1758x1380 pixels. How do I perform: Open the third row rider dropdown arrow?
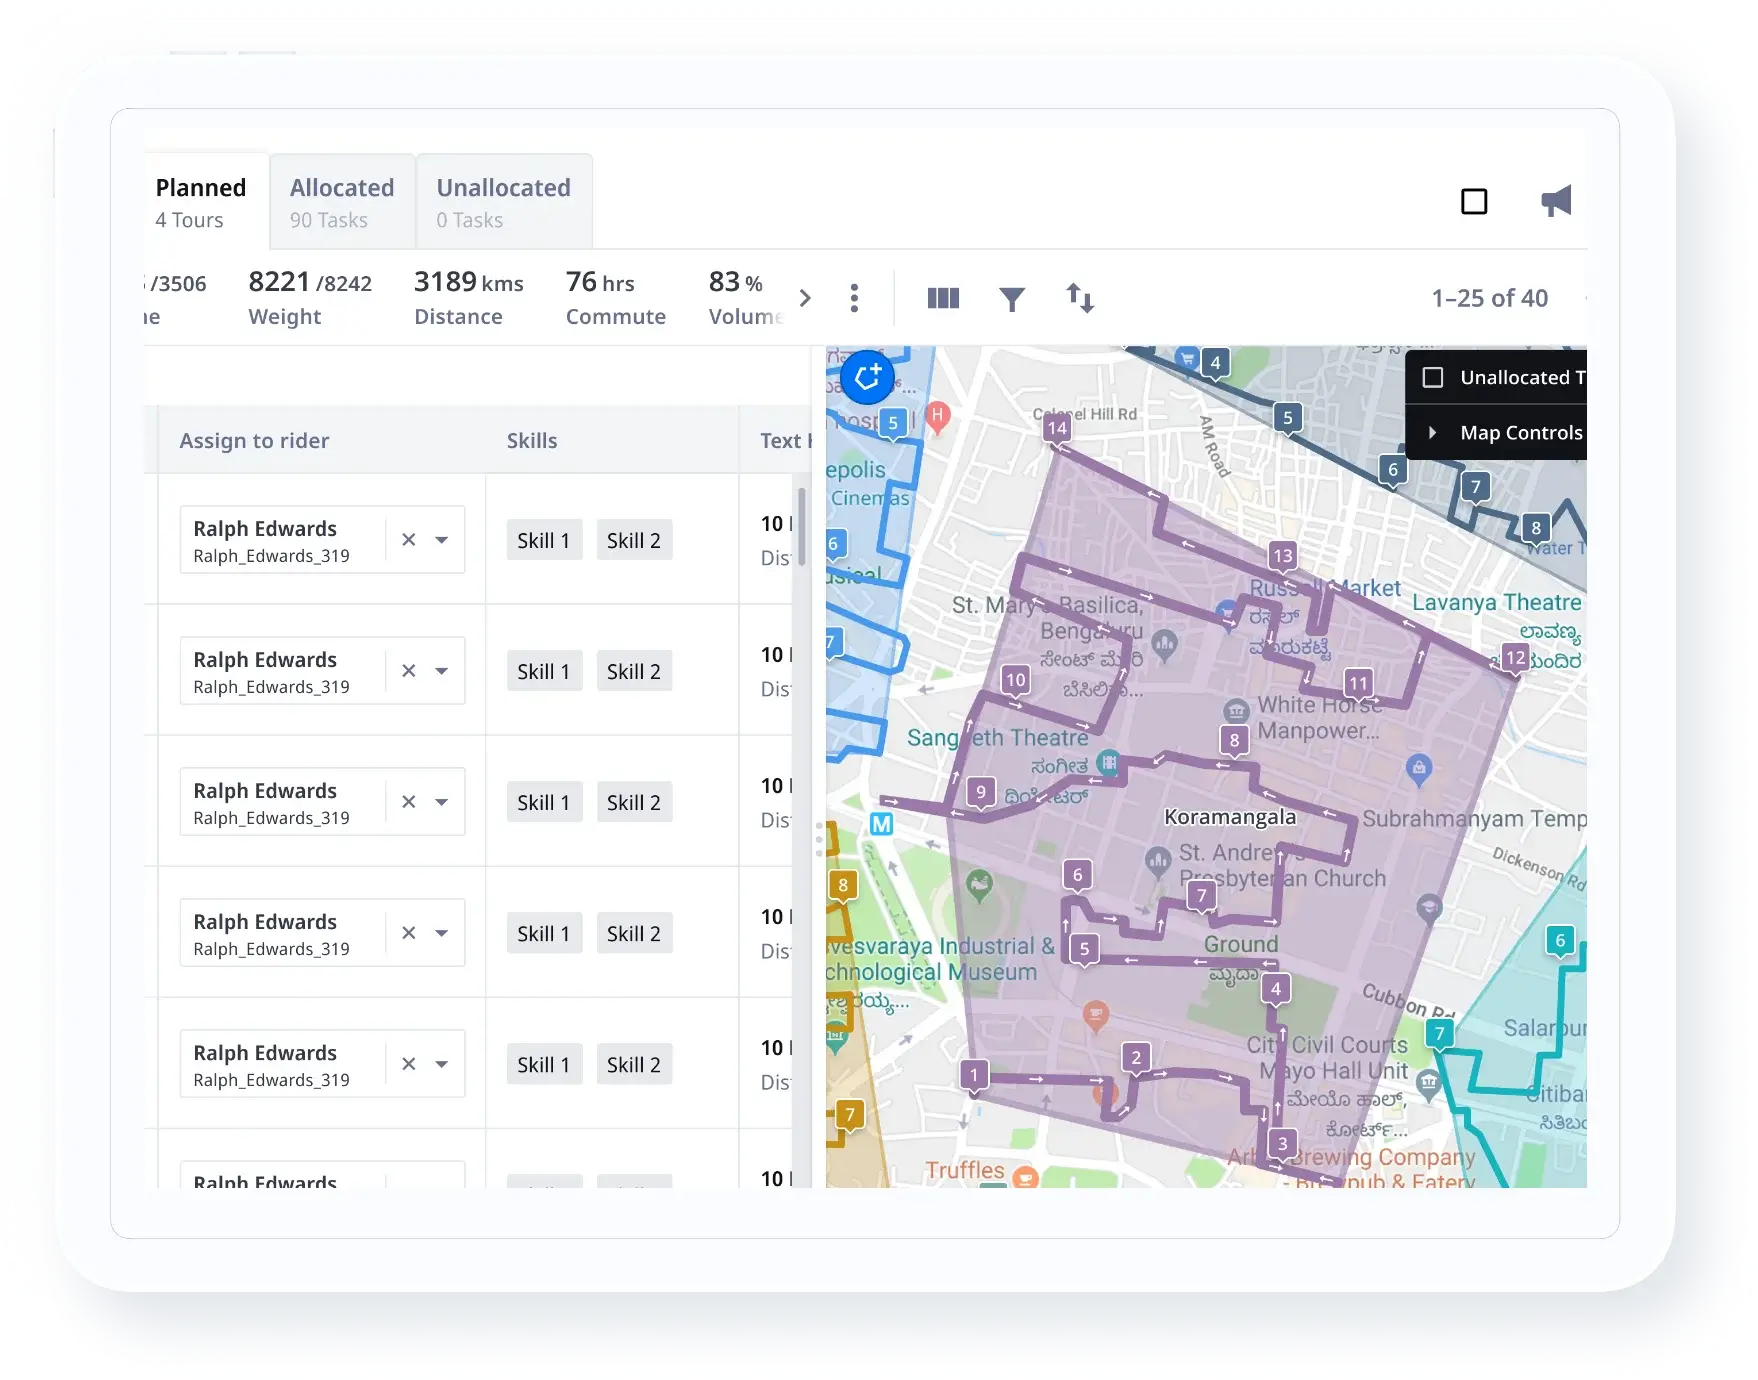point(441,802)
